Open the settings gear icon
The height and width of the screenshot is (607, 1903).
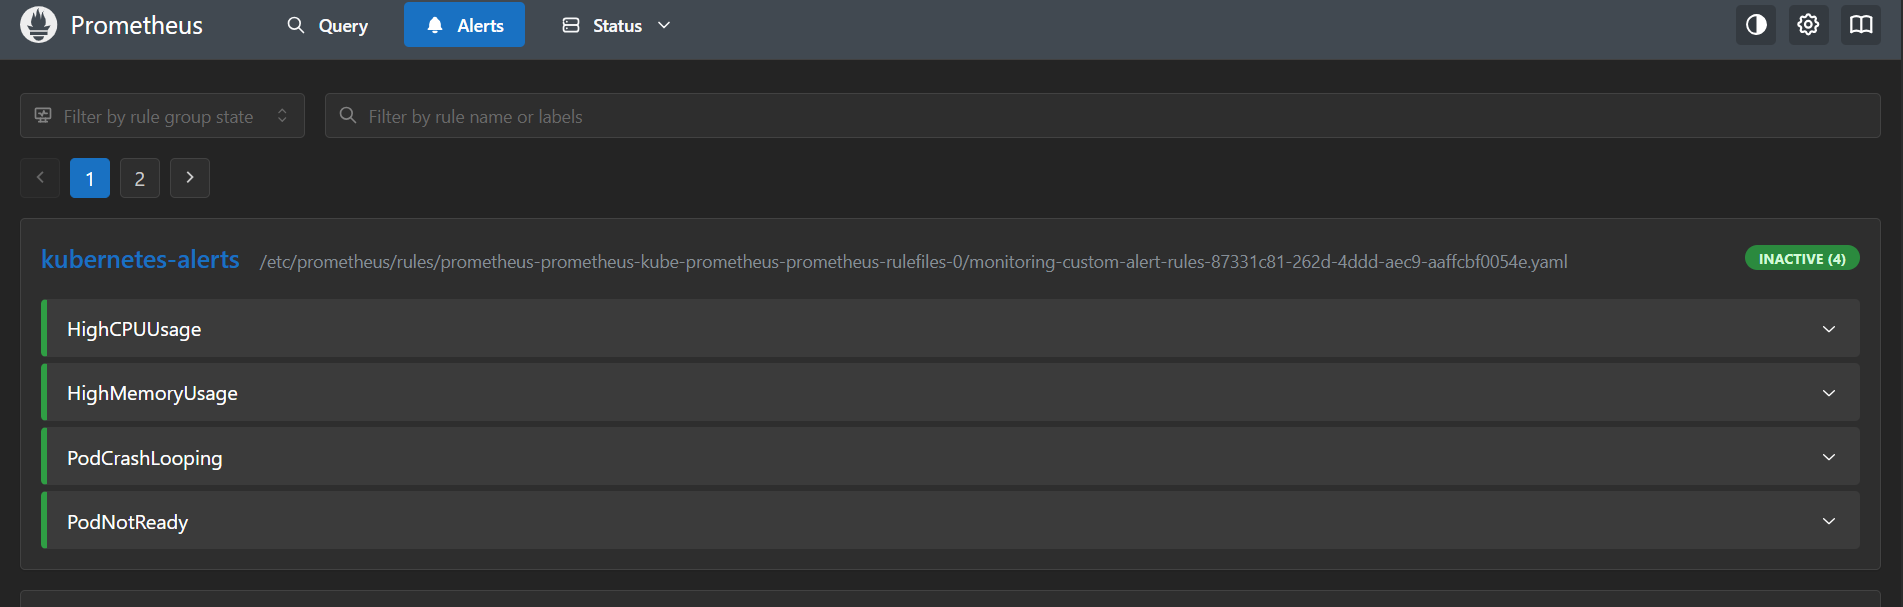(x=1808, y=25)
